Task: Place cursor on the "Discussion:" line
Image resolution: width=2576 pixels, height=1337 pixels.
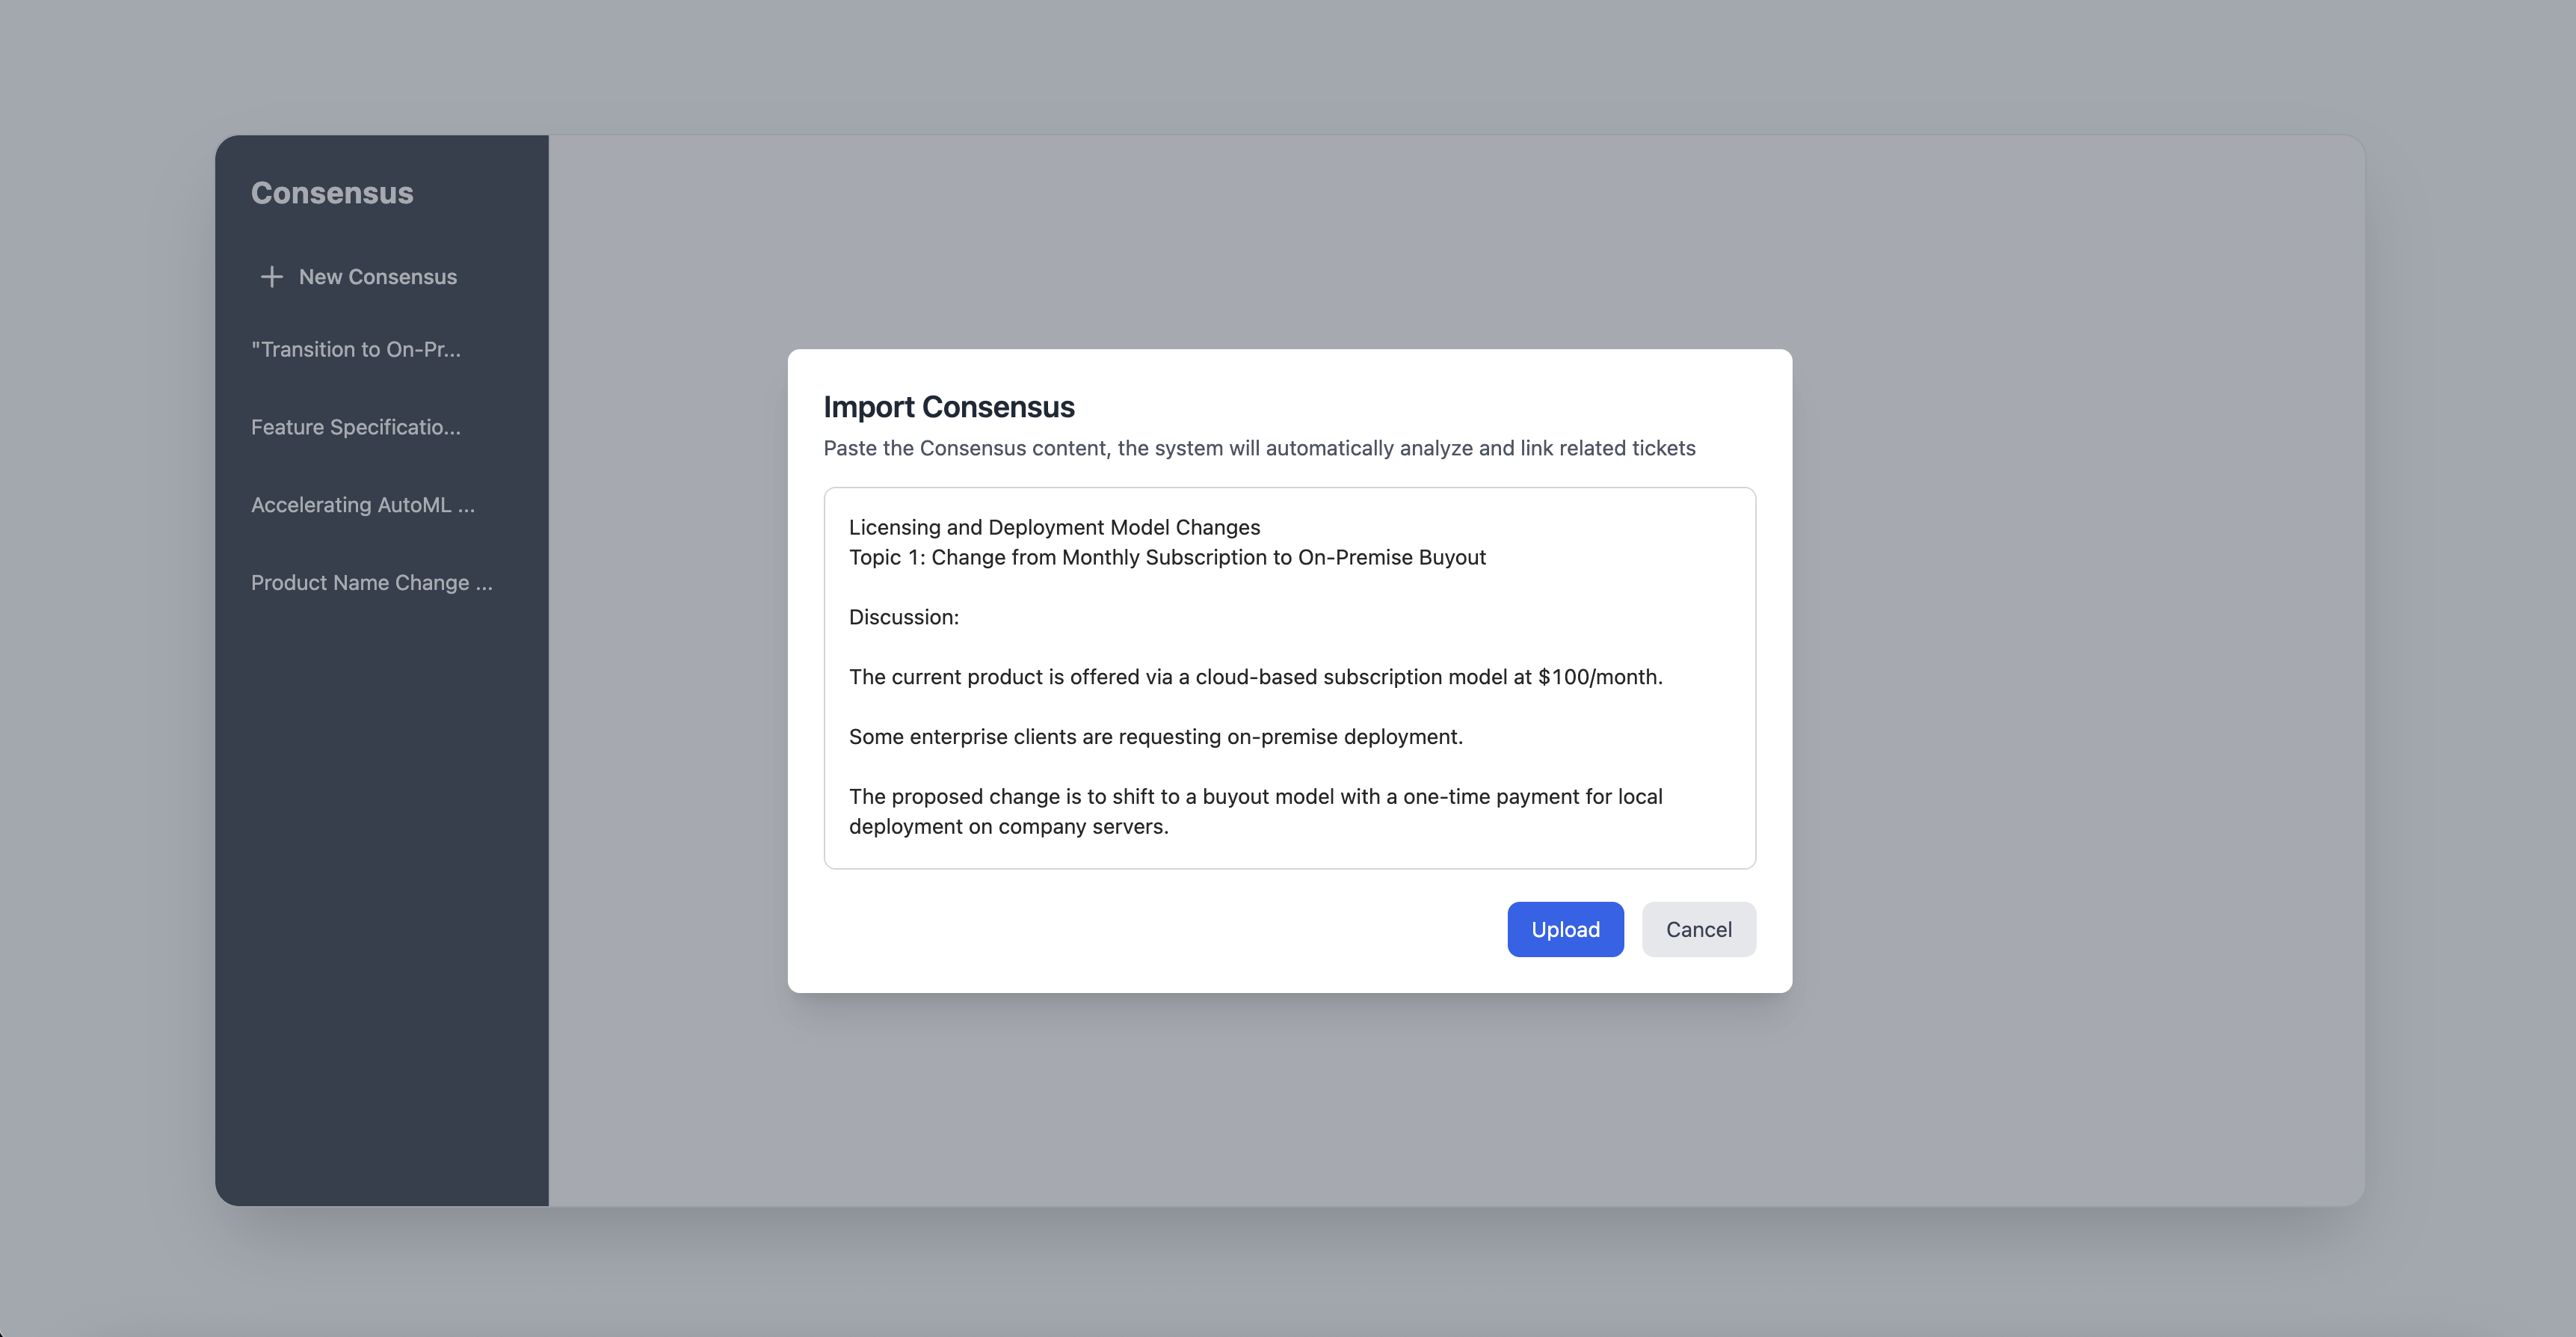Action: click(903, 617)
